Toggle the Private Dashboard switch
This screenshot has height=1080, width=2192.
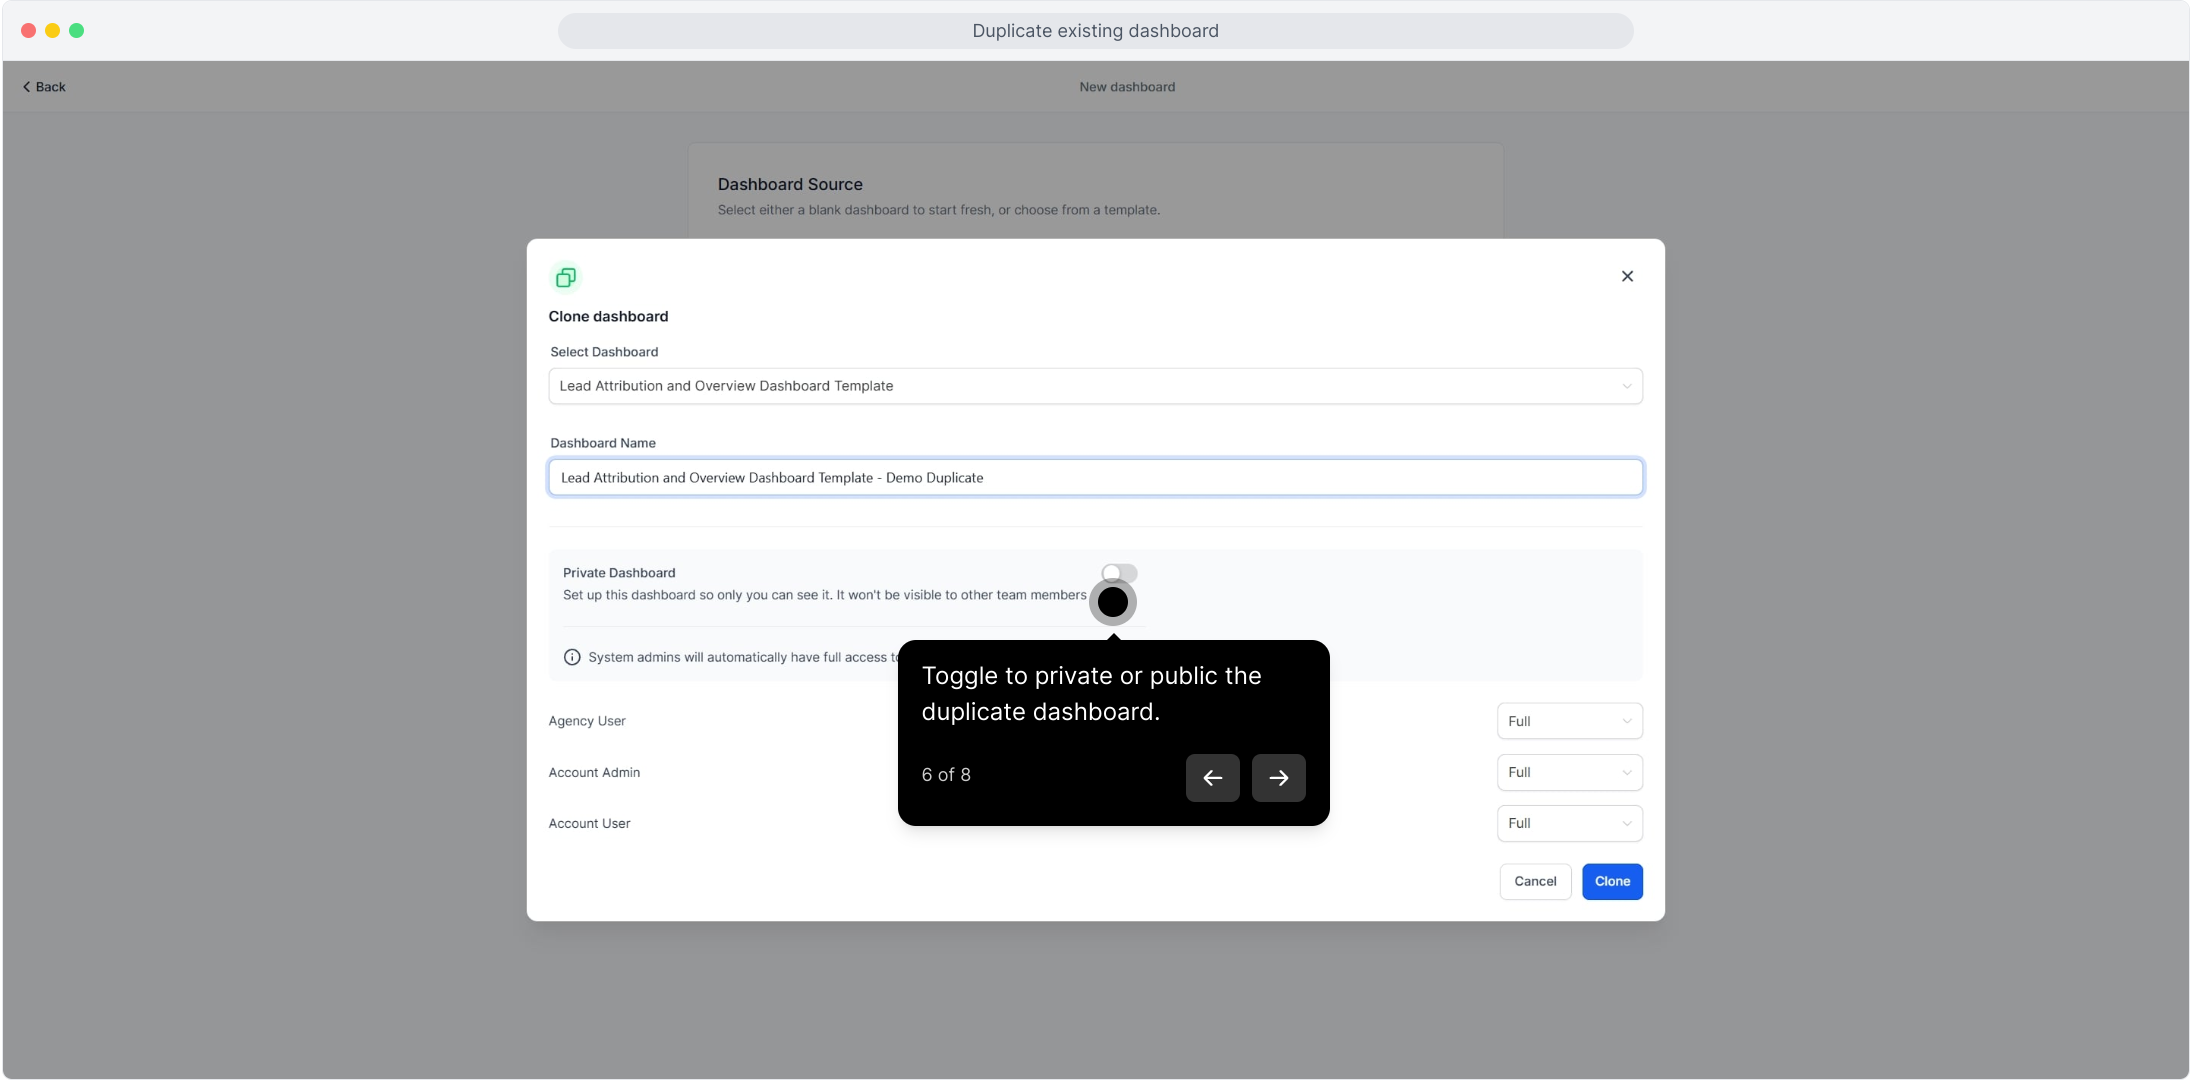pos(1119,573)
